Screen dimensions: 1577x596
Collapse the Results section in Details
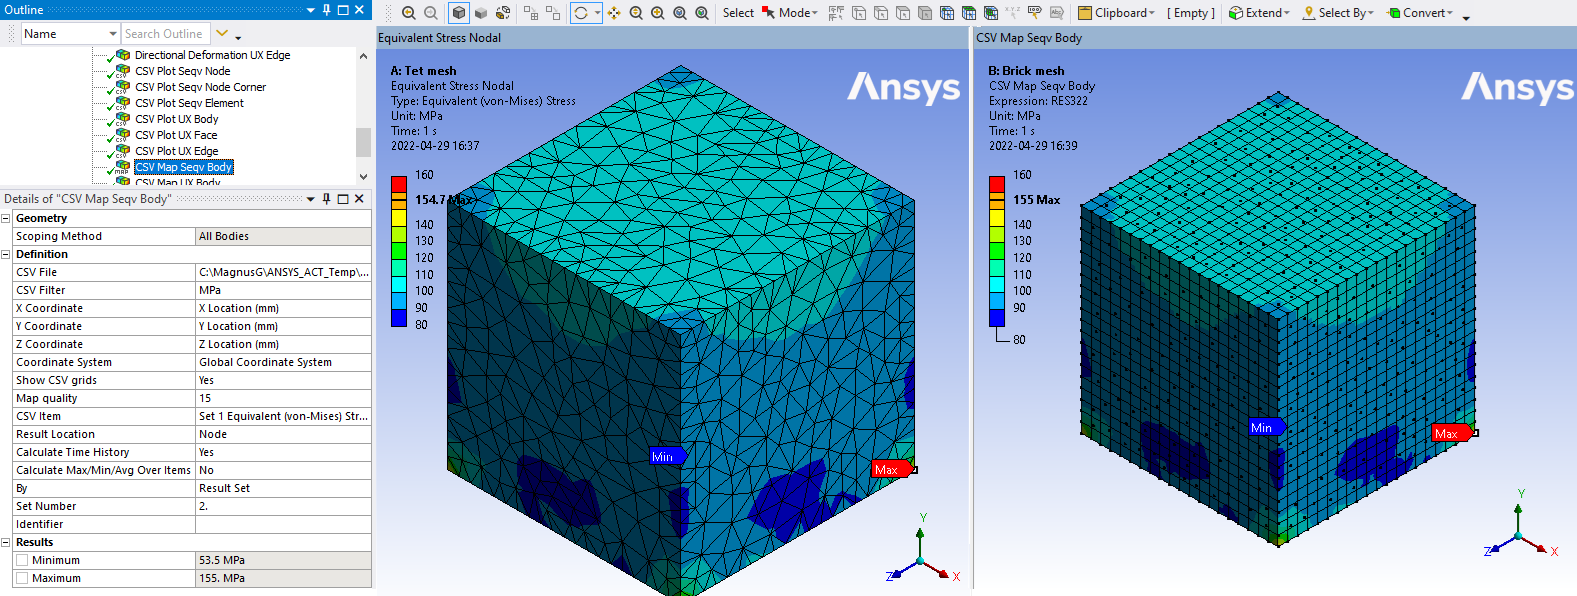click(6, 542)
